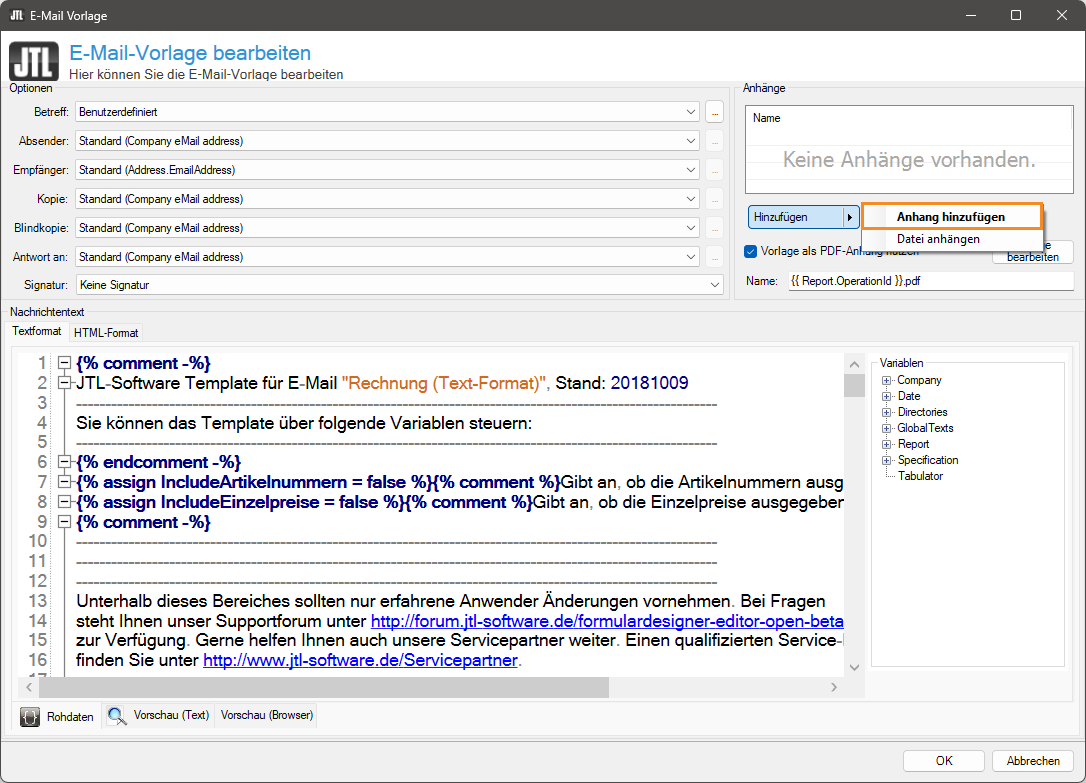The width and height of the screenshot is (1086, 783).
Task: Expand the GlobalTexts tree node
Action: (x=886, y=428)
